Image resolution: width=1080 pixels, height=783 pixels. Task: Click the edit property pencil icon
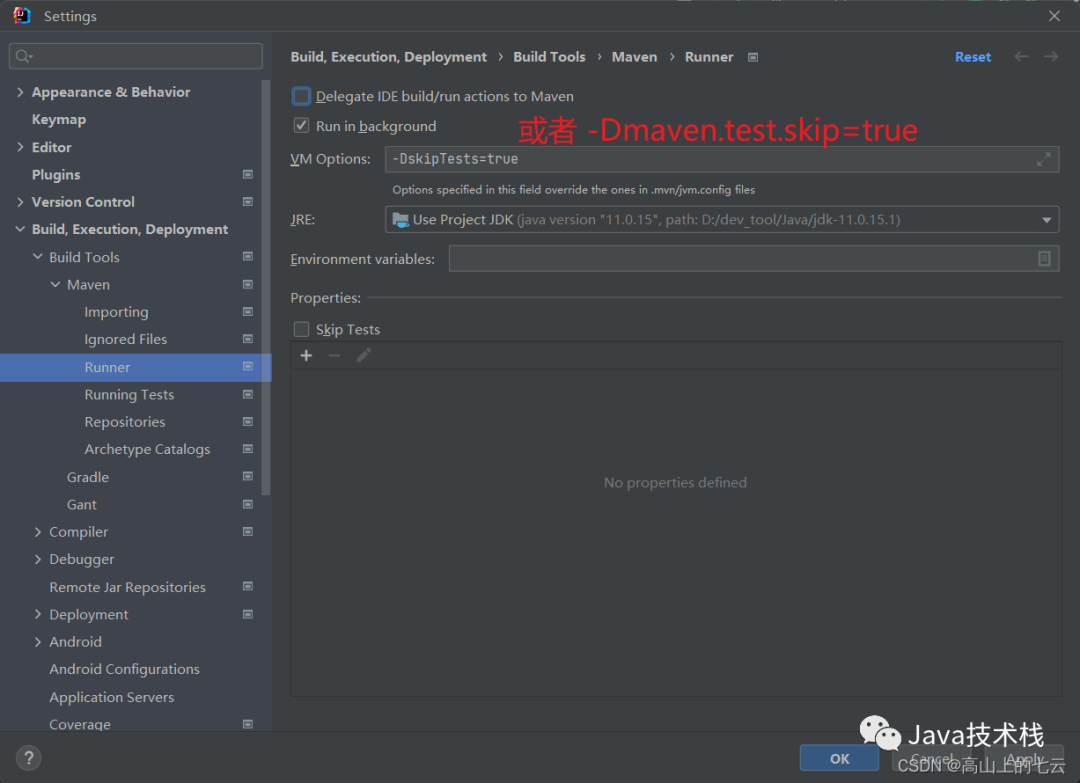point(364,355)
